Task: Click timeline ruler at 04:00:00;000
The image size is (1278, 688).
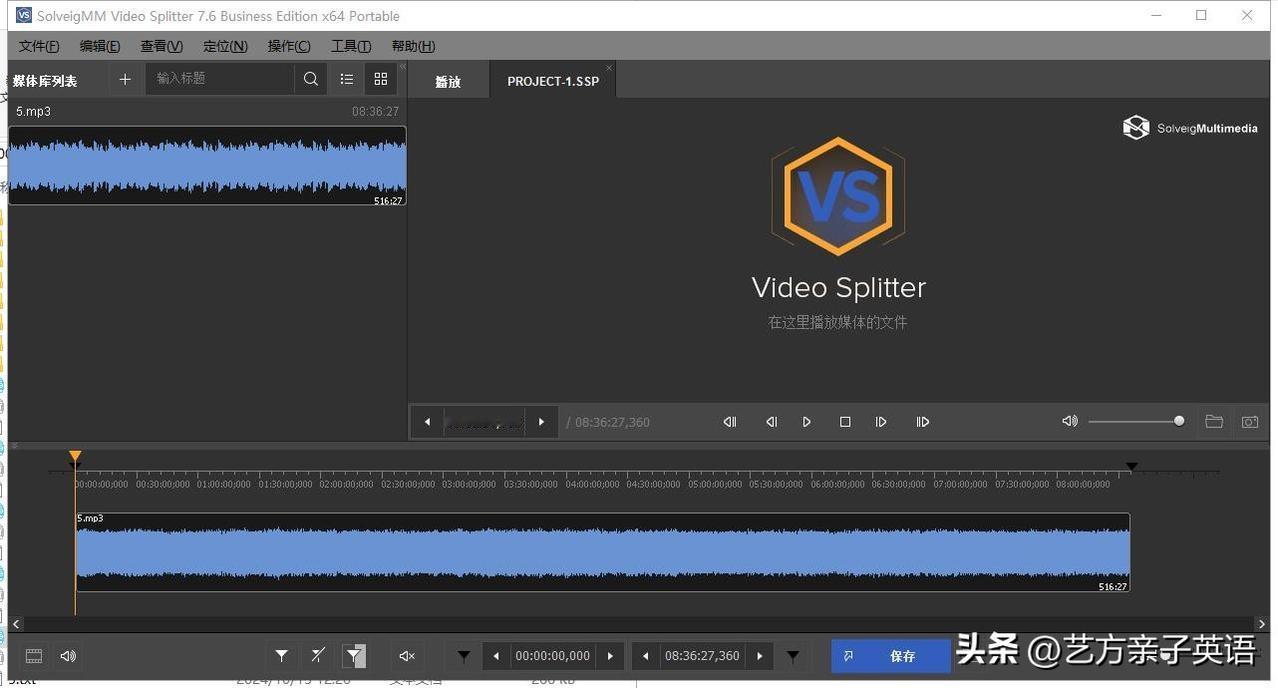Action: (x=592, y=484)
